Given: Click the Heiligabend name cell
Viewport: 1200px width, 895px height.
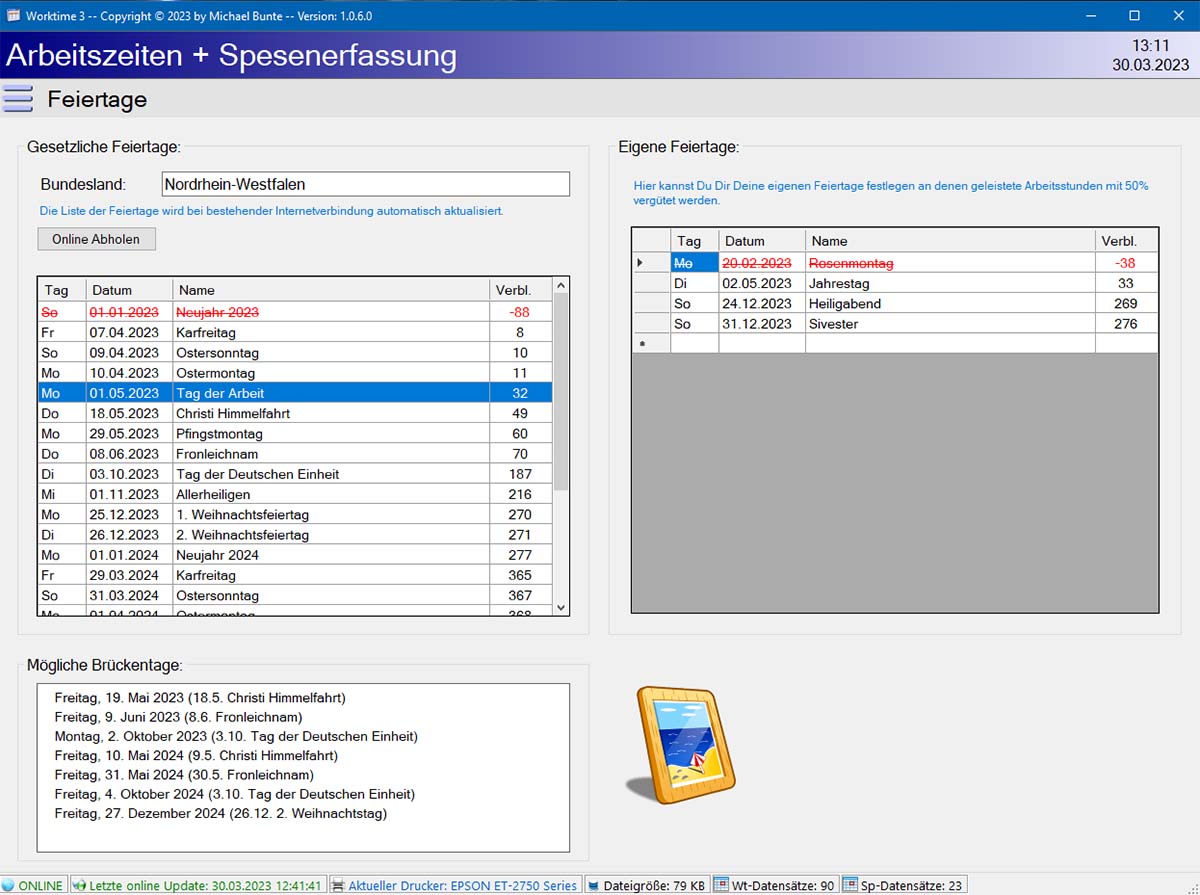Looking at the screenshot, I should [950, 303].
